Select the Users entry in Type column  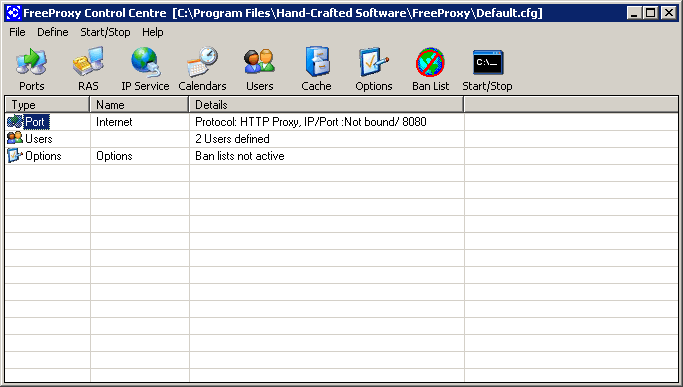[39, 139]
